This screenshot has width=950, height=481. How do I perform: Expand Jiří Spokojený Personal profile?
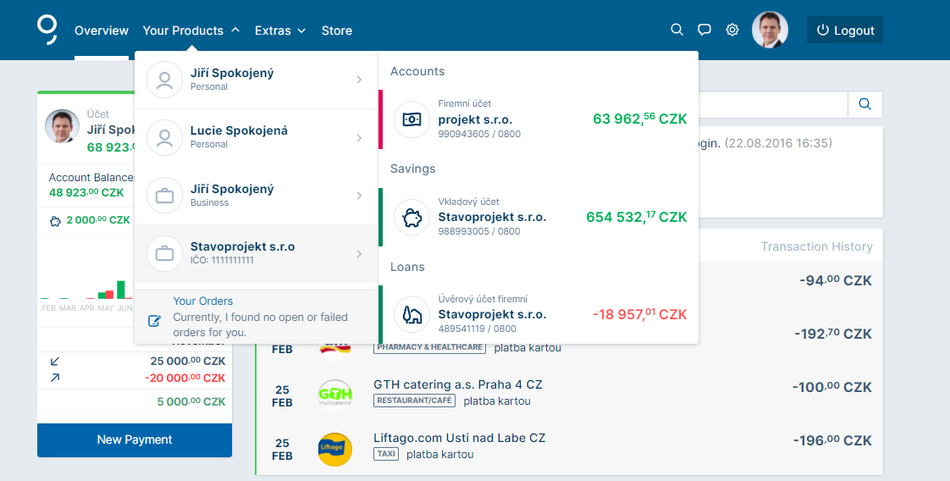pyautogui.click(x=359, y=80)
